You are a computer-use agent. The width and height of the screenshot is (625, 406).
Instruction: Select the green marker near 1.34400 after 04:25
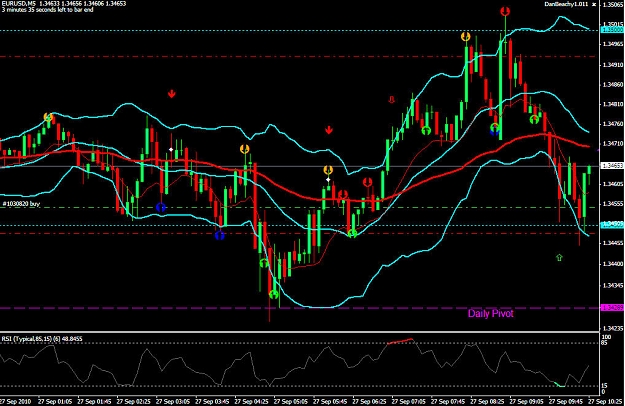tap(264, 263)
